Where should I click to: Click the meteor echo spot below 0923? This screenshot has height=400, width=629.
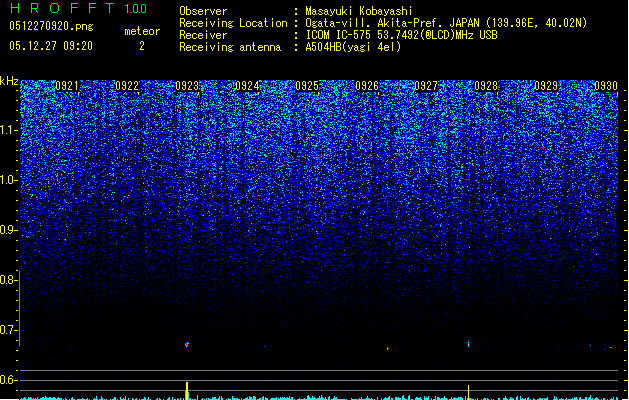187,345
